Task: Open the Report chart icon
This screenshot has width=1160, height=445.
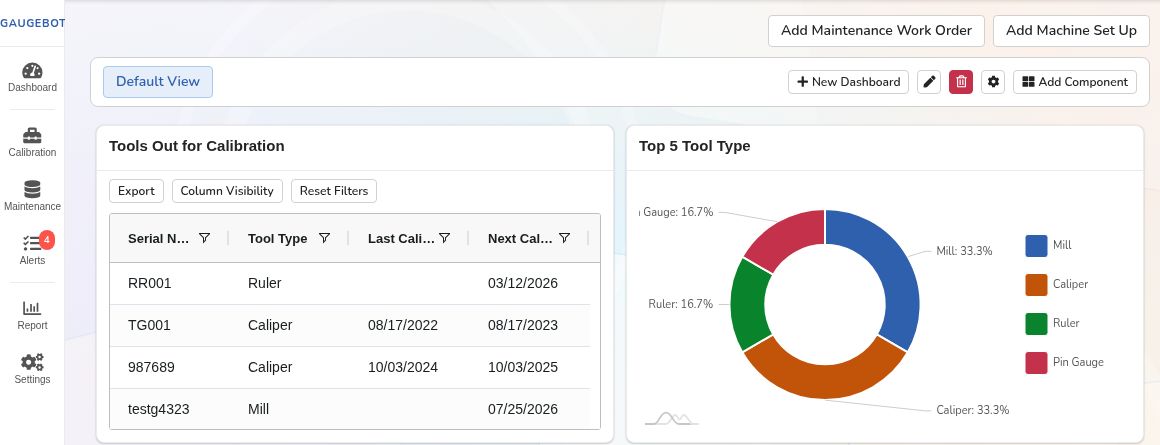Action: coord(32,308)
